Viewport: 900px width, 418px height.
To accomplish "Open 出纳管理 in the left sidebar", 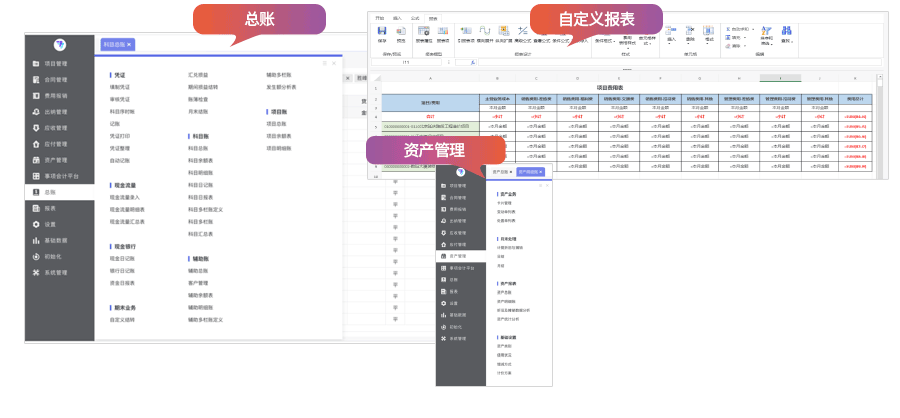I will coord(36,112).
